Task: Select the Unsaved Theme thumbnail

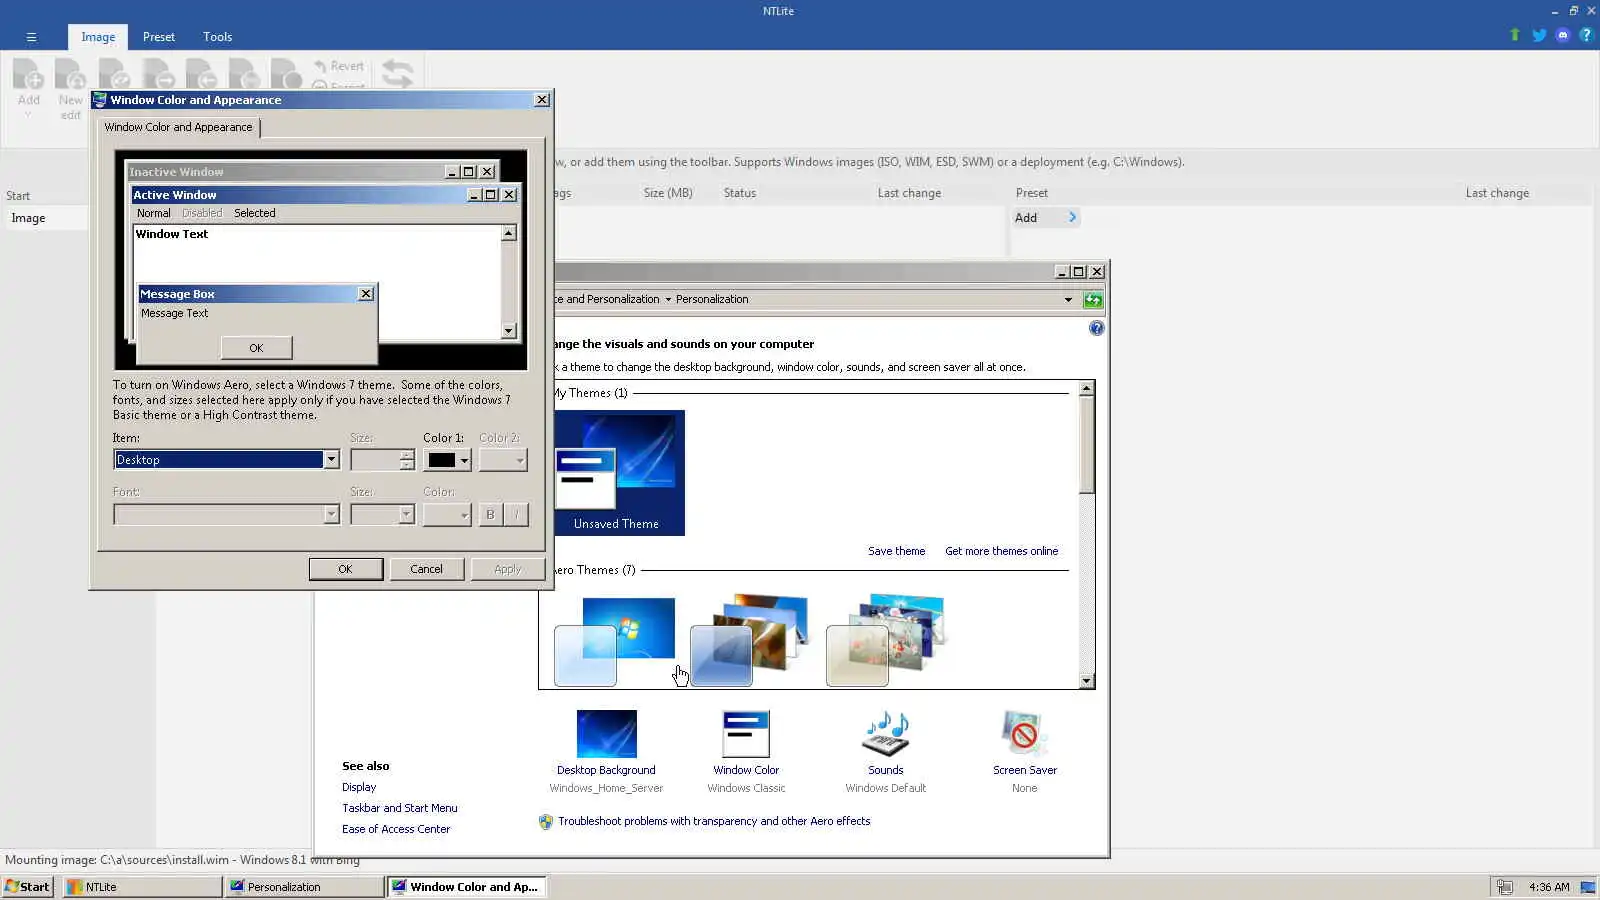Action: (x=616, y=473)
